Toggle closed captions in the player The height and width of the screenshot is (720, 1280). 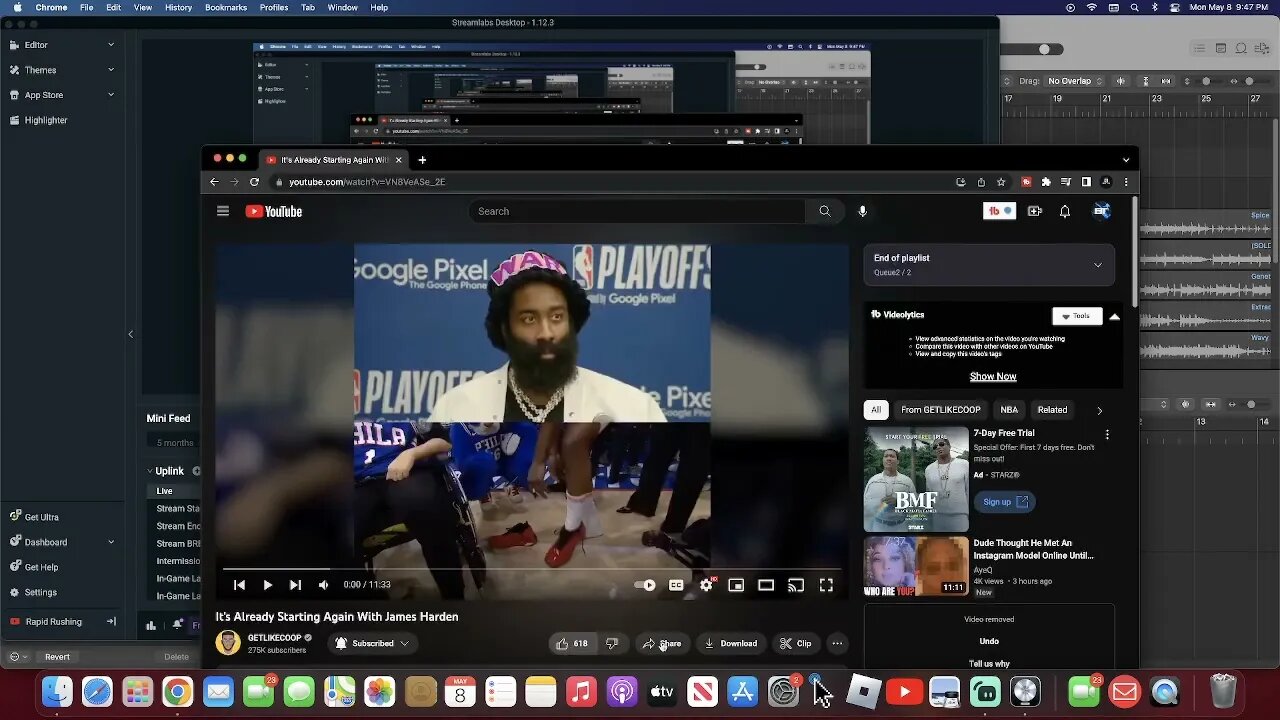click(x=676, y=585)
